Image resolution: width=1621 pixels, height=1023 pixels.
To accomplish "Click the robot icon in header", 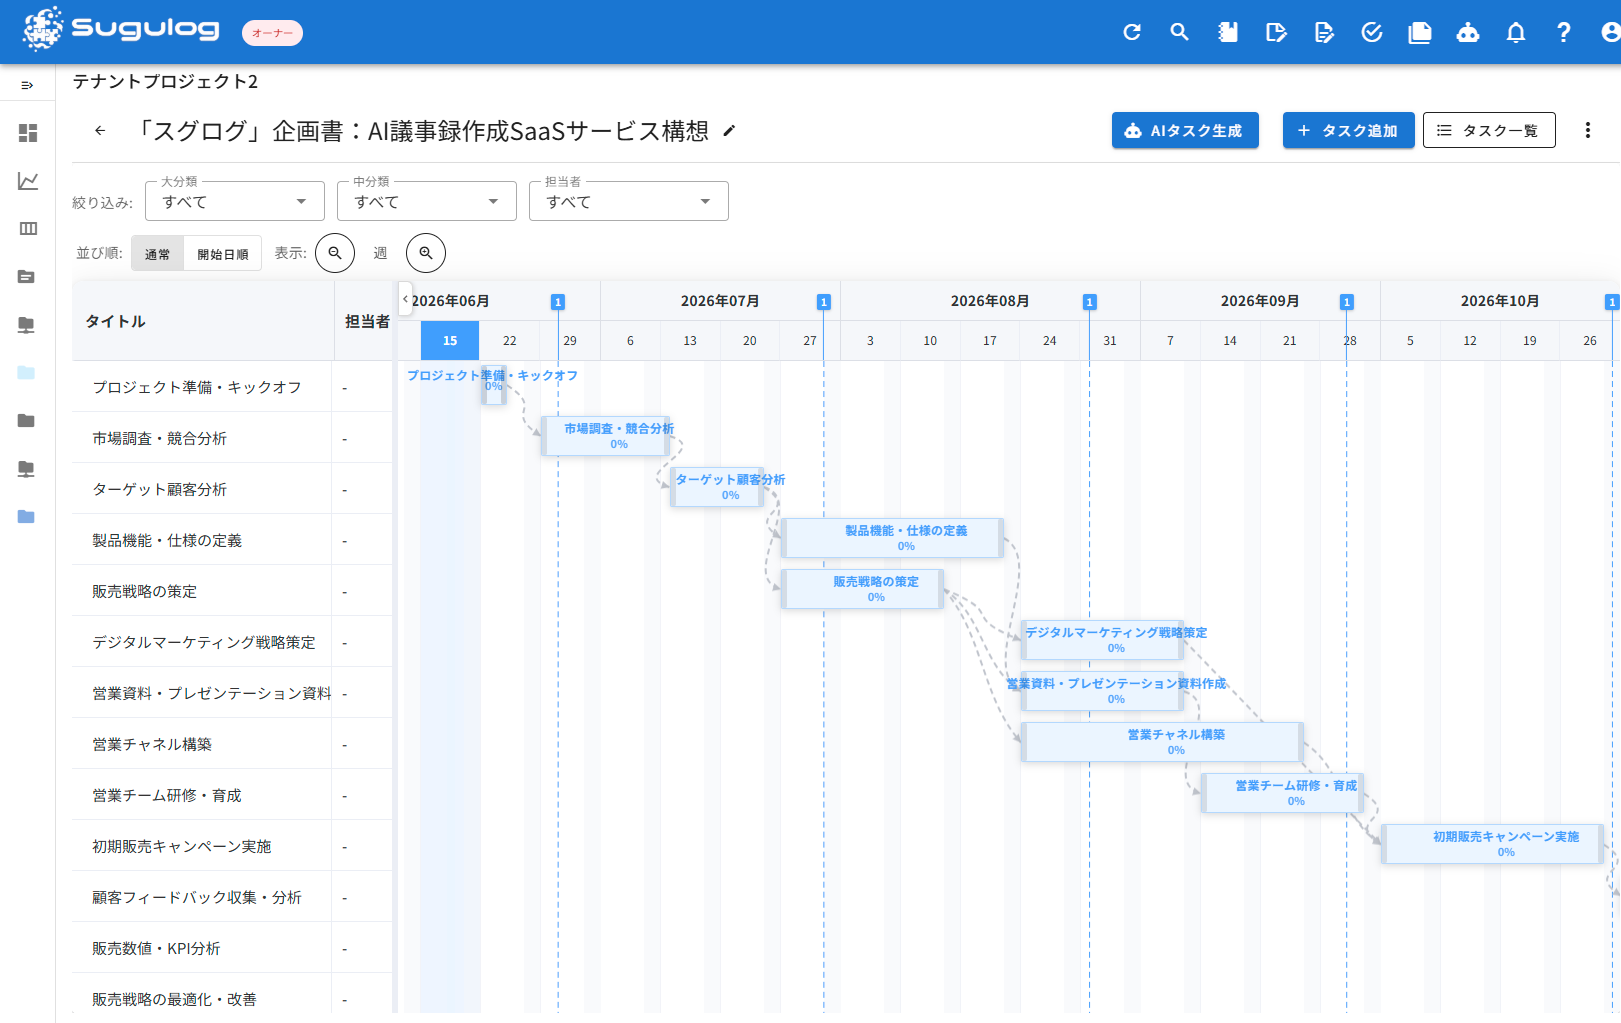I will [x=1468, y=32].
